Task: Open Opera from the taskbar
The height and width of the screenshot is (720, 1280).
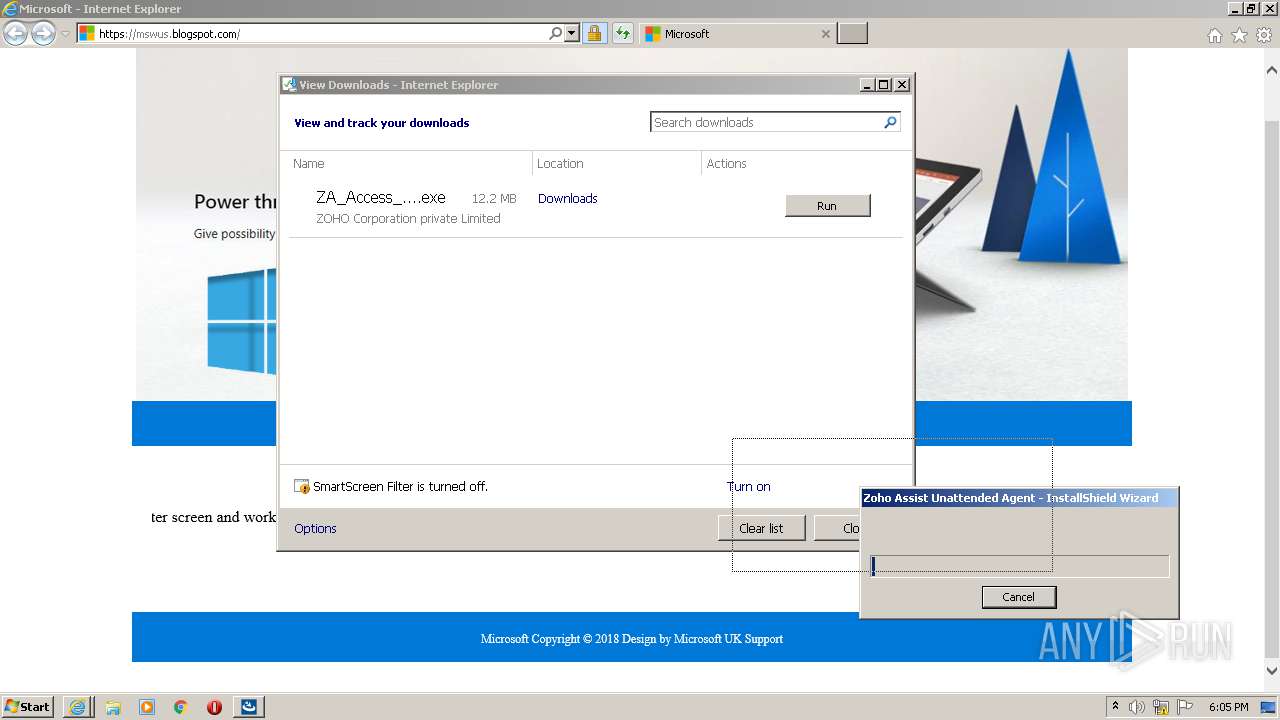Action: [x=214, y=706]
